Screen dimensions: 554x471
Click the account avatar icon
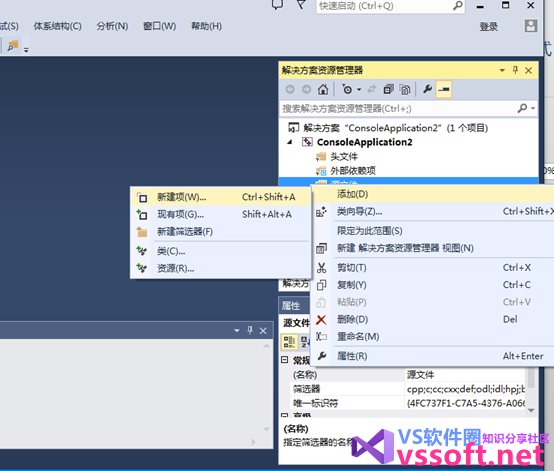[x=531, y=26]
